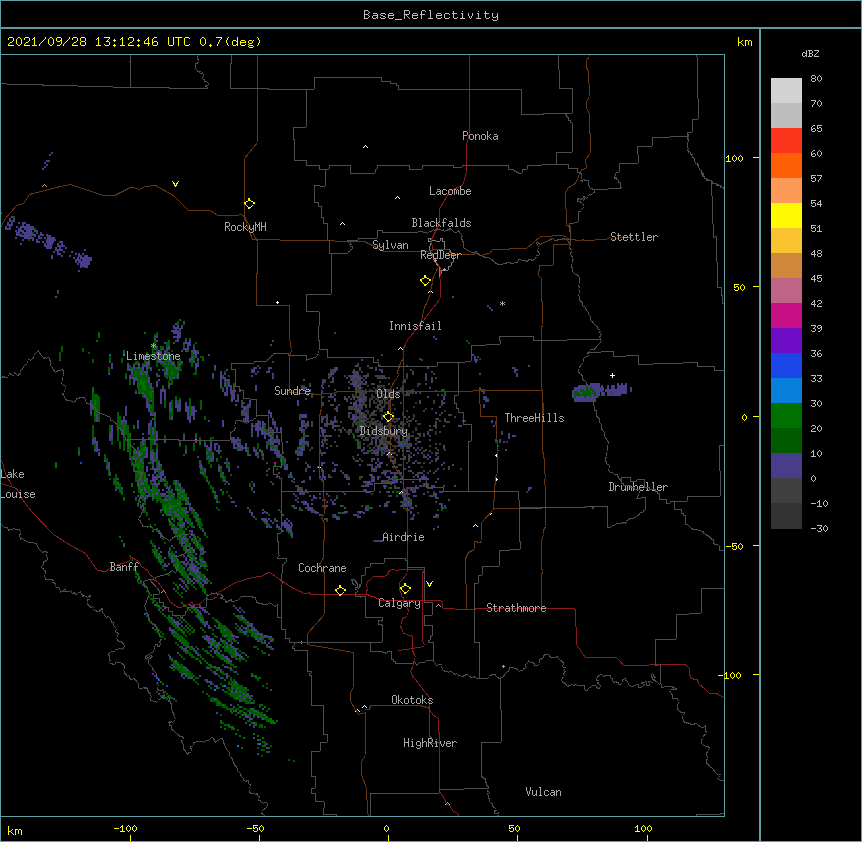Select the yellow diamond marker east of Cochrane
Screen dimensions: 862x842
click(x=340, y=590)
